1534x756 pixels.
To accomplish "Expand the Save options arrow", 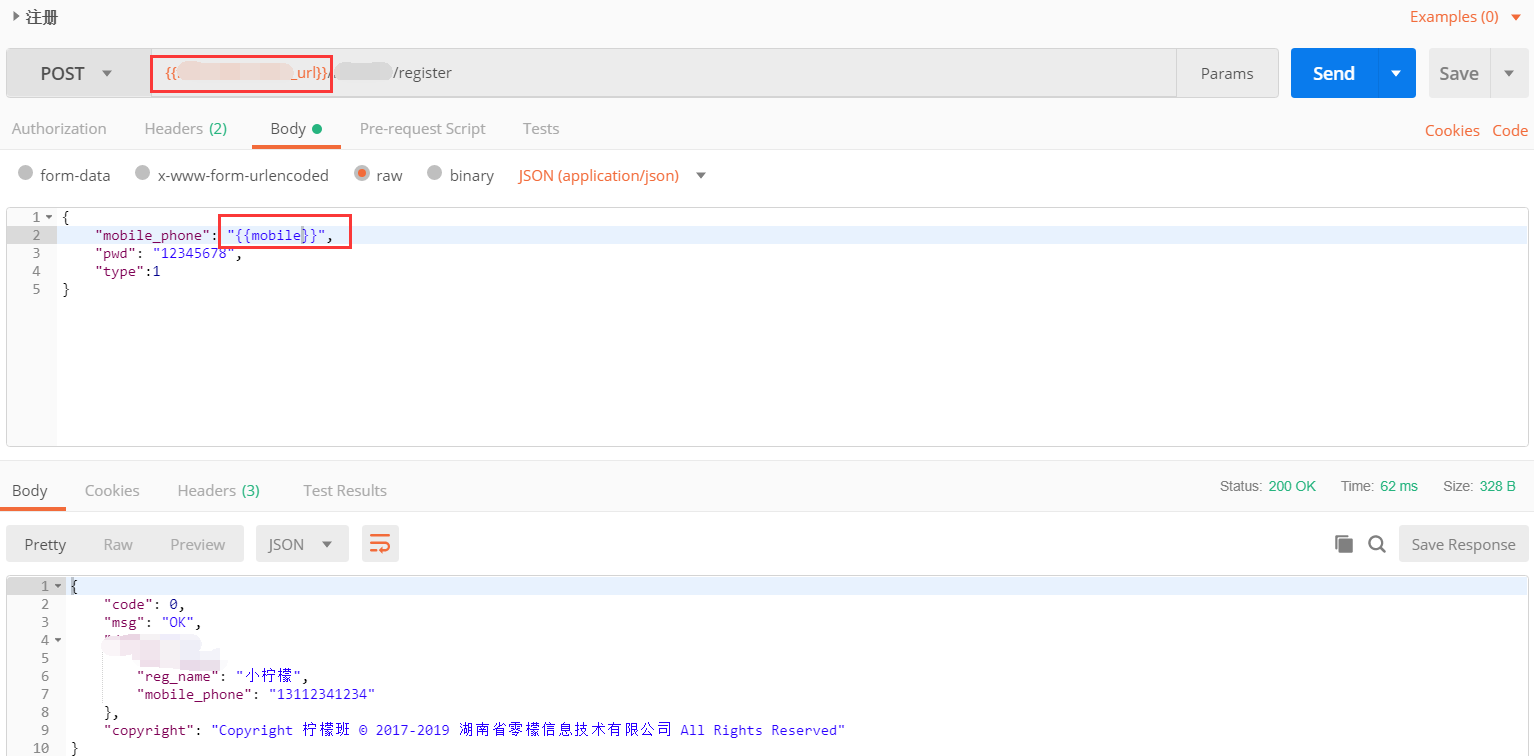I will click(1509, 73).
